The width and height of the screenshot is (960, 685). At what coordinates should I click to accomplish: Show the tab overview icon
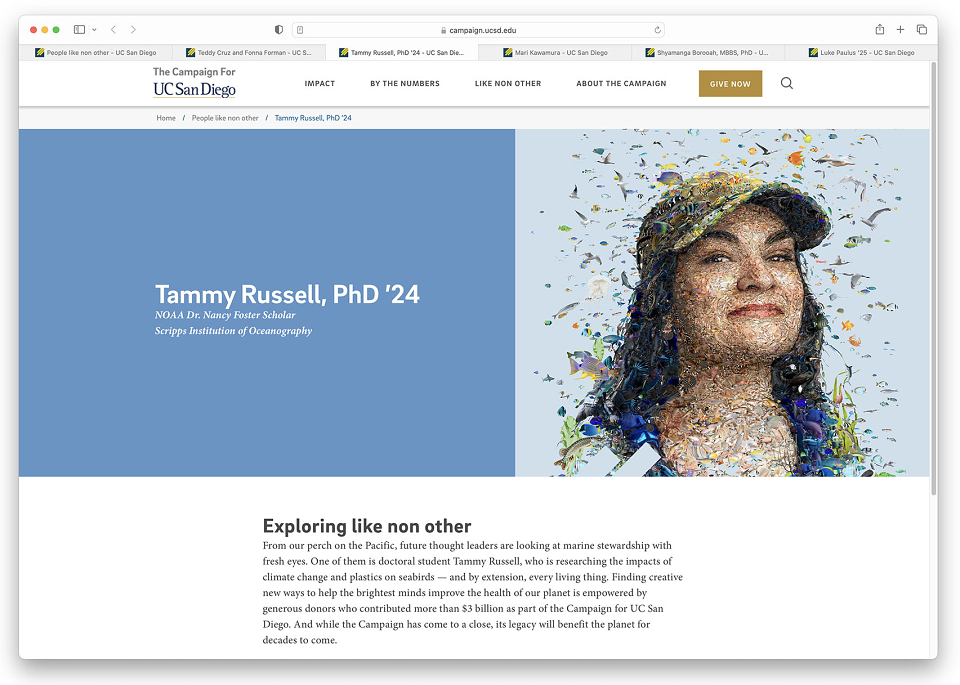[921, 29]
